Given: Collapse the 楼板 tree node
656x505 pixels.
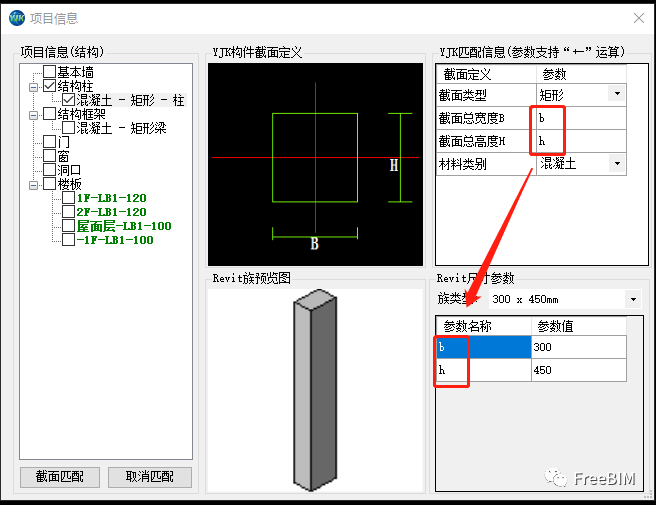Looking at the screenshot, I should [x=34, y=184].
